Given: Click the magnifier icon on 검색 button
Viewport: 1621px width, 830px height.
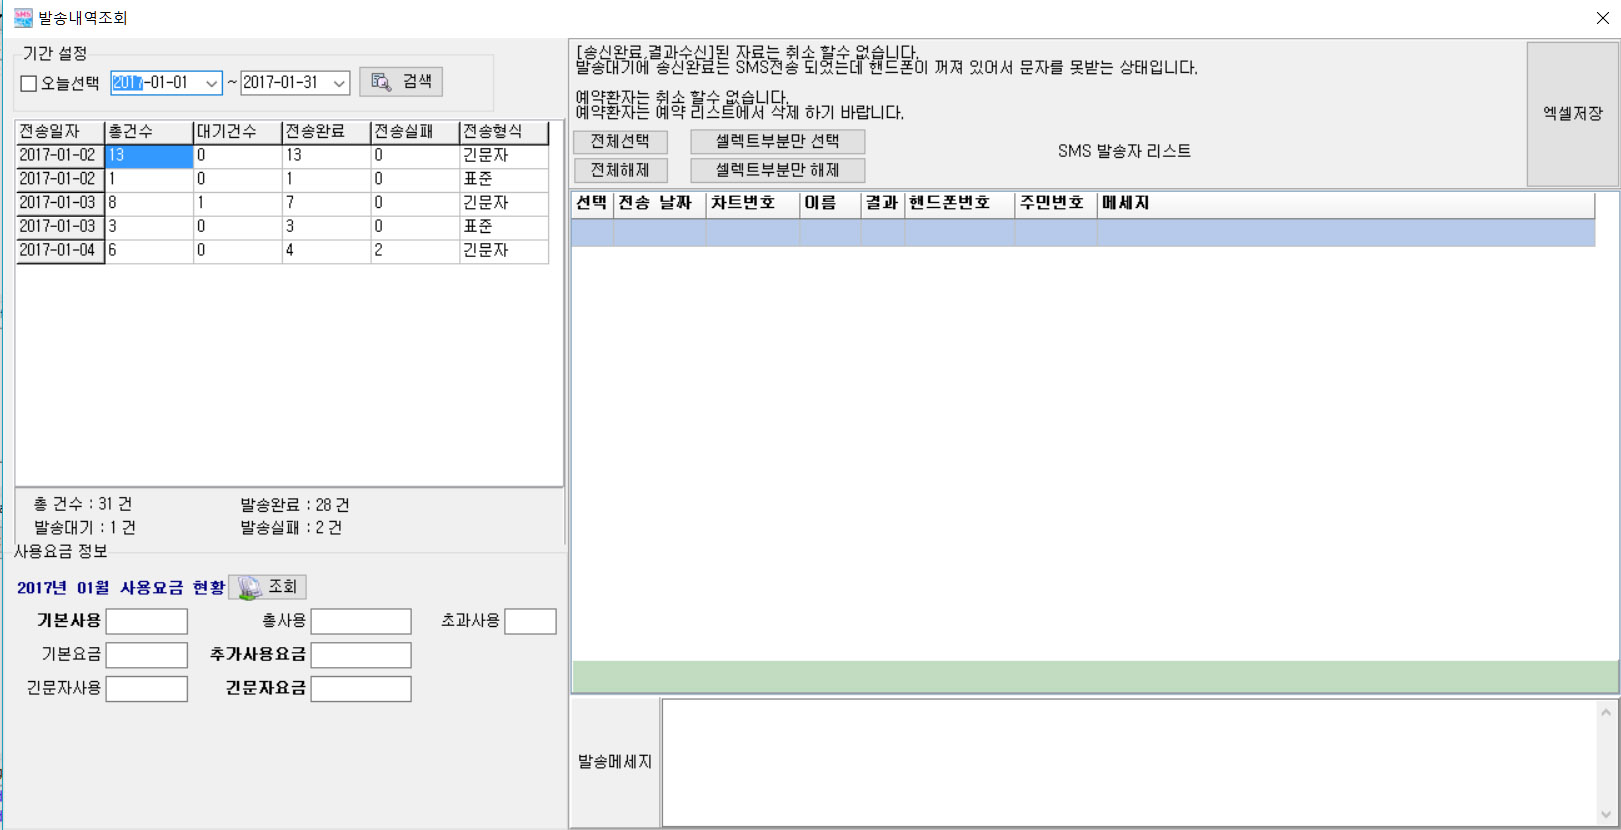Looking at the screenshot, I should [381, 82].
